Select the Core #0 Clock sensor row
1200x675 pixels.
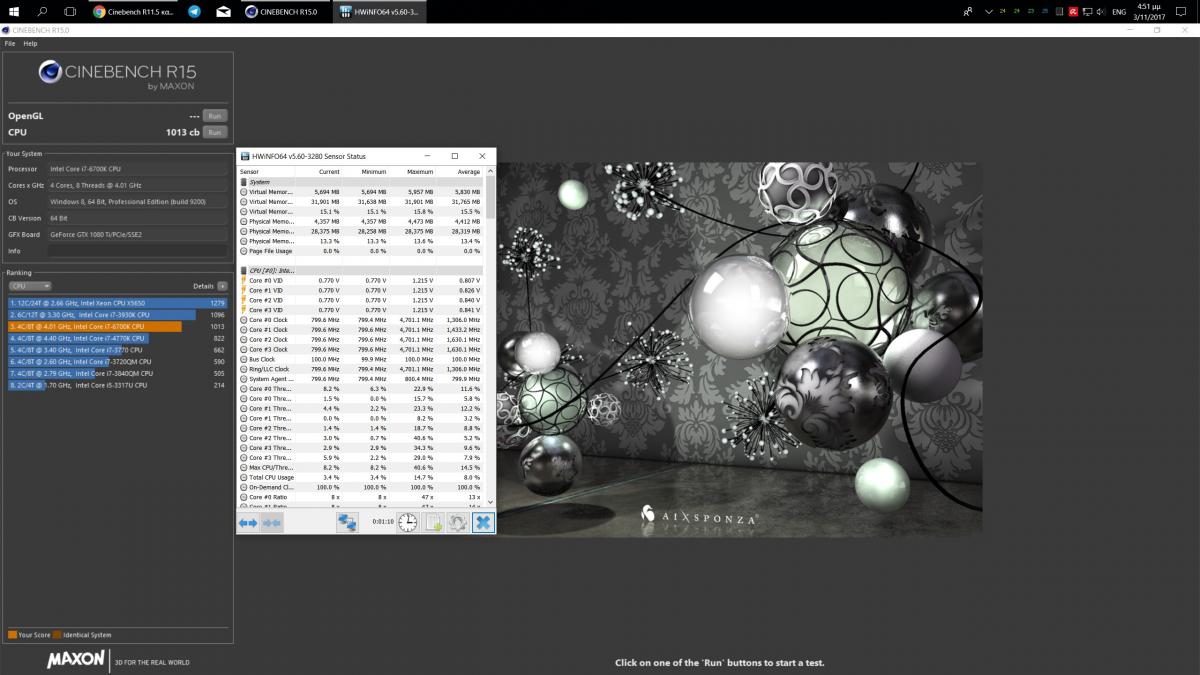coord(361,320)
